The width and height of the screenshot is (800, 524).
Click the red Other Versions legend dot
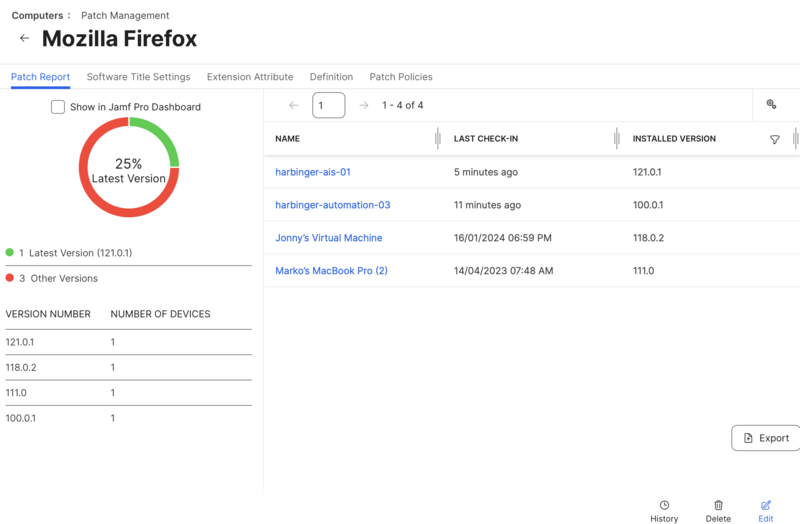pos(10,278)
